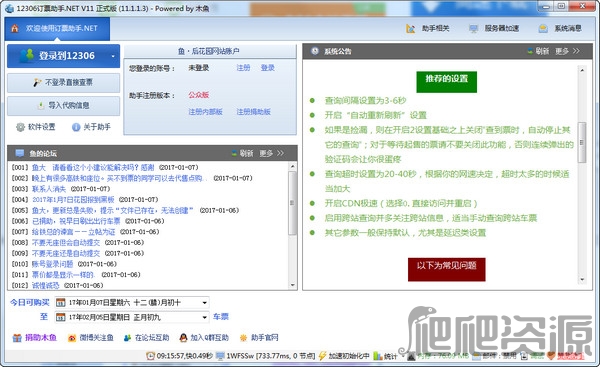Open forum post [006] 已捐助
Viewport: 600px width, 367px height.
[76, 221]
